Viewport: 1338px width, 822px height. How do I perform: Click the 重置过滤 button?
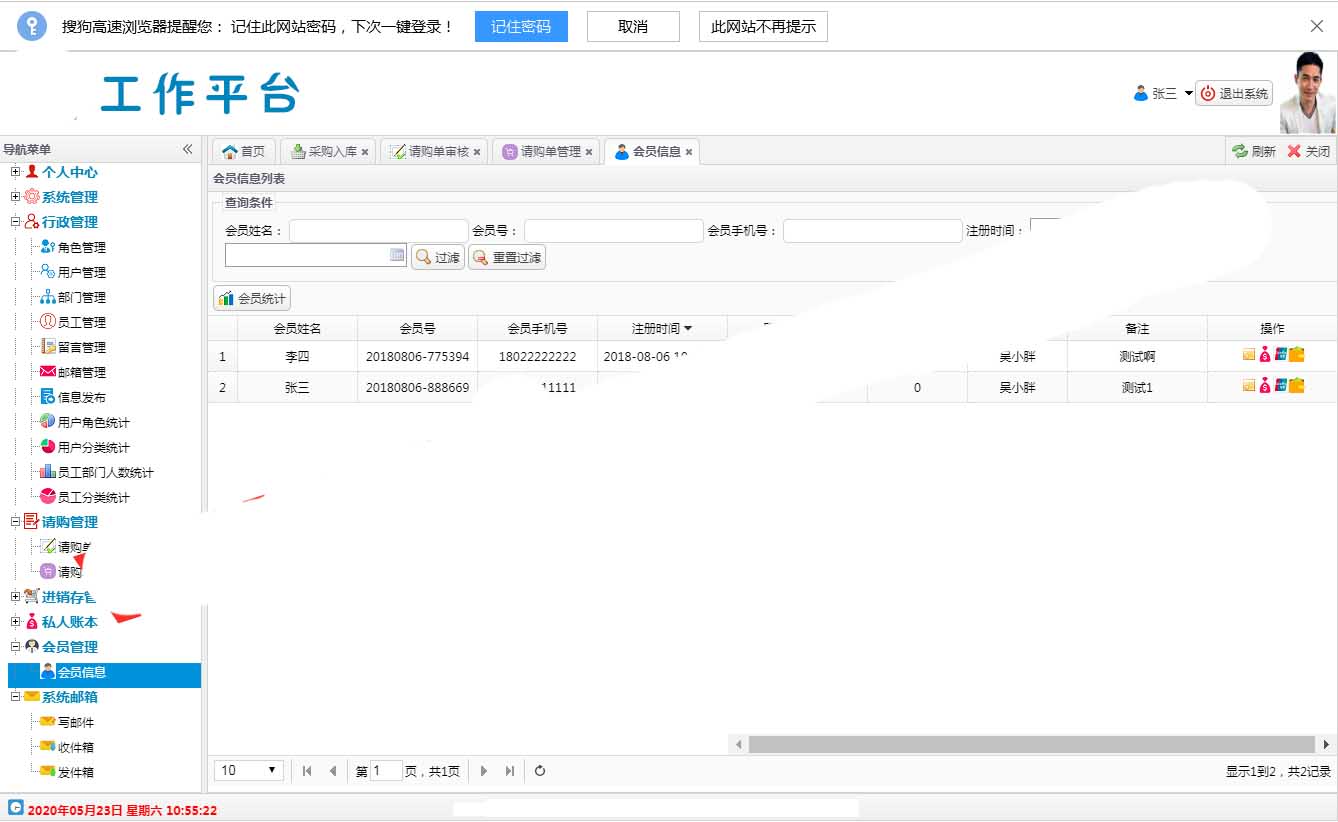(507, 258)
